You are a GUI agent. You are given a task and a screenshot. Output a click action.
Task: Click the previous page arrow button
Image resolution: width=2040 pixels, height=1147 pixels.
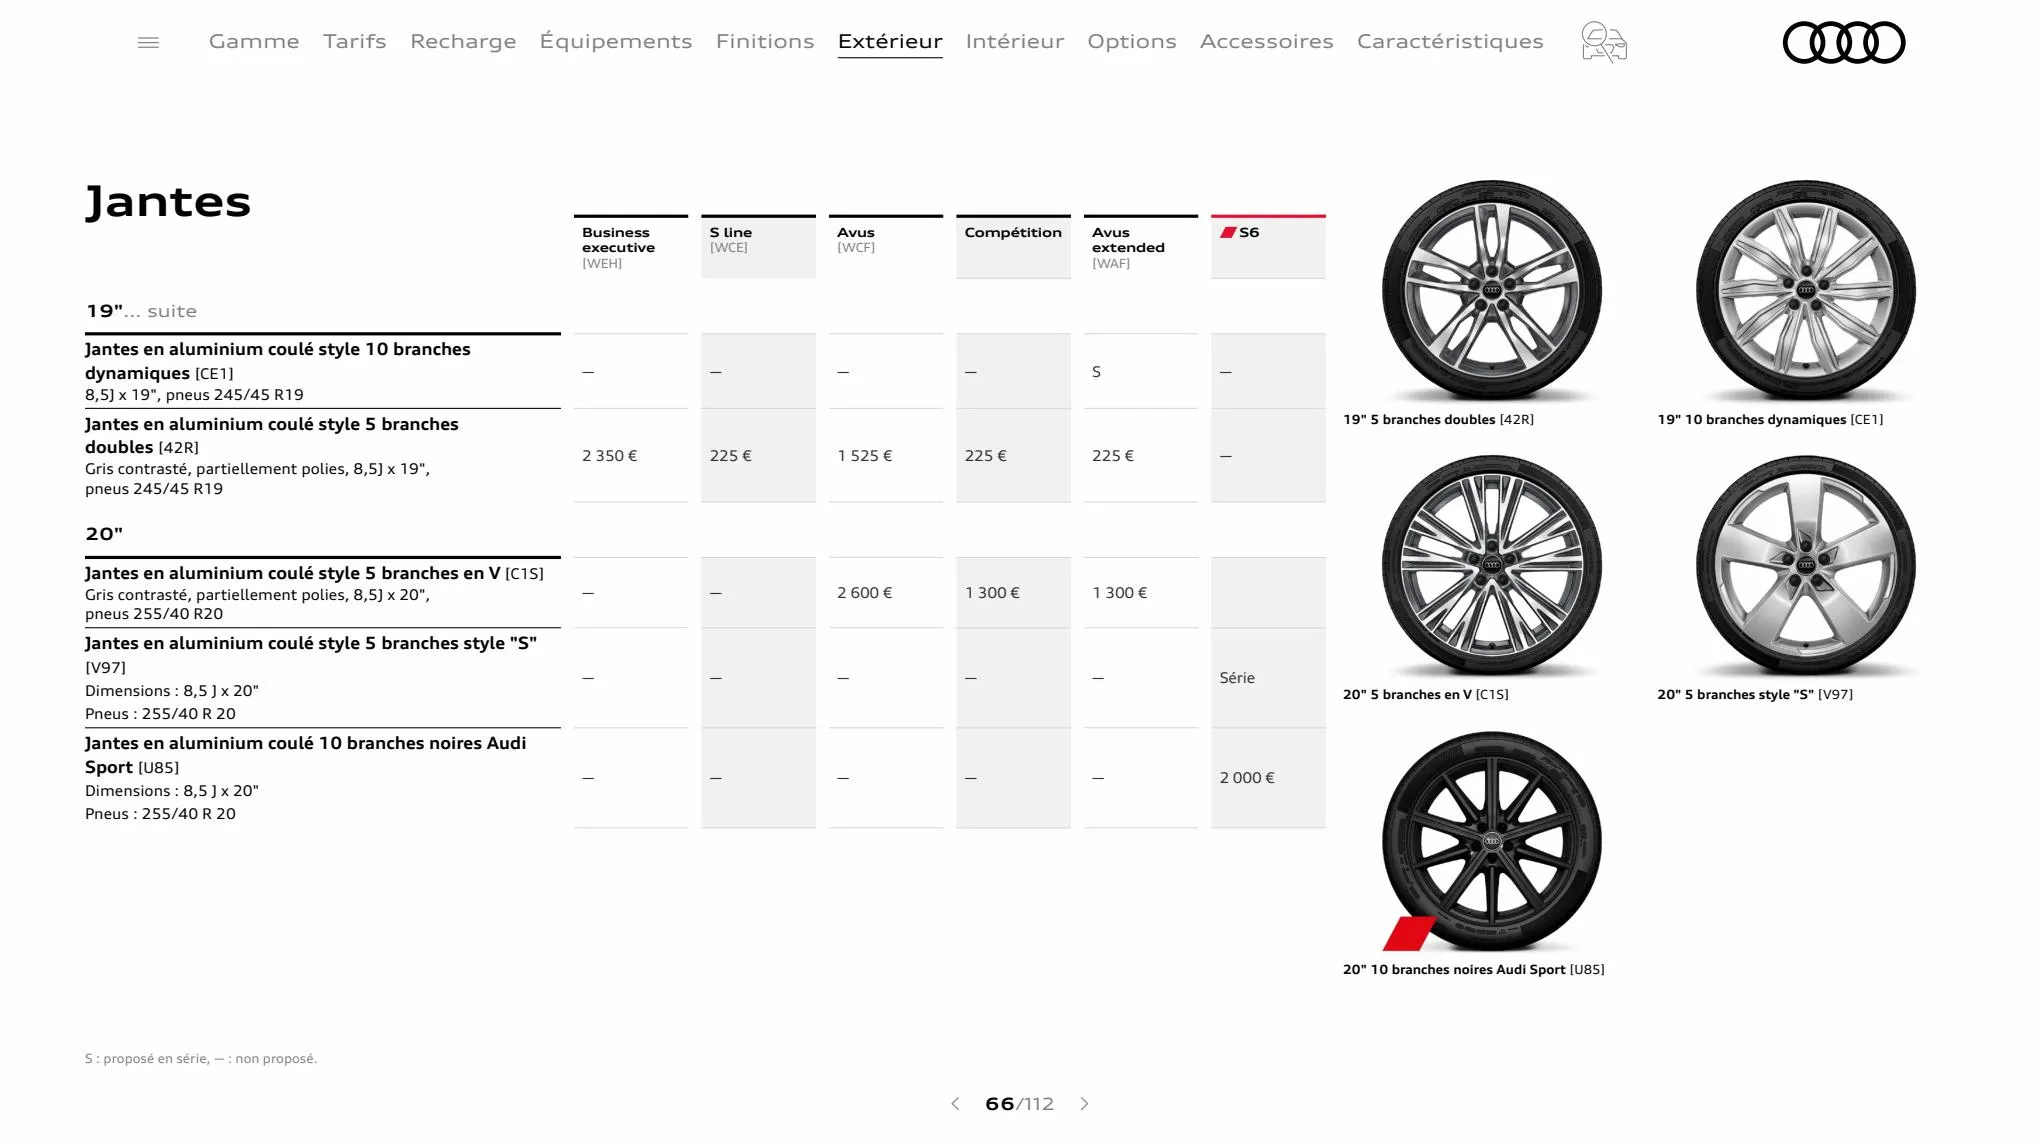(954, 1104)
